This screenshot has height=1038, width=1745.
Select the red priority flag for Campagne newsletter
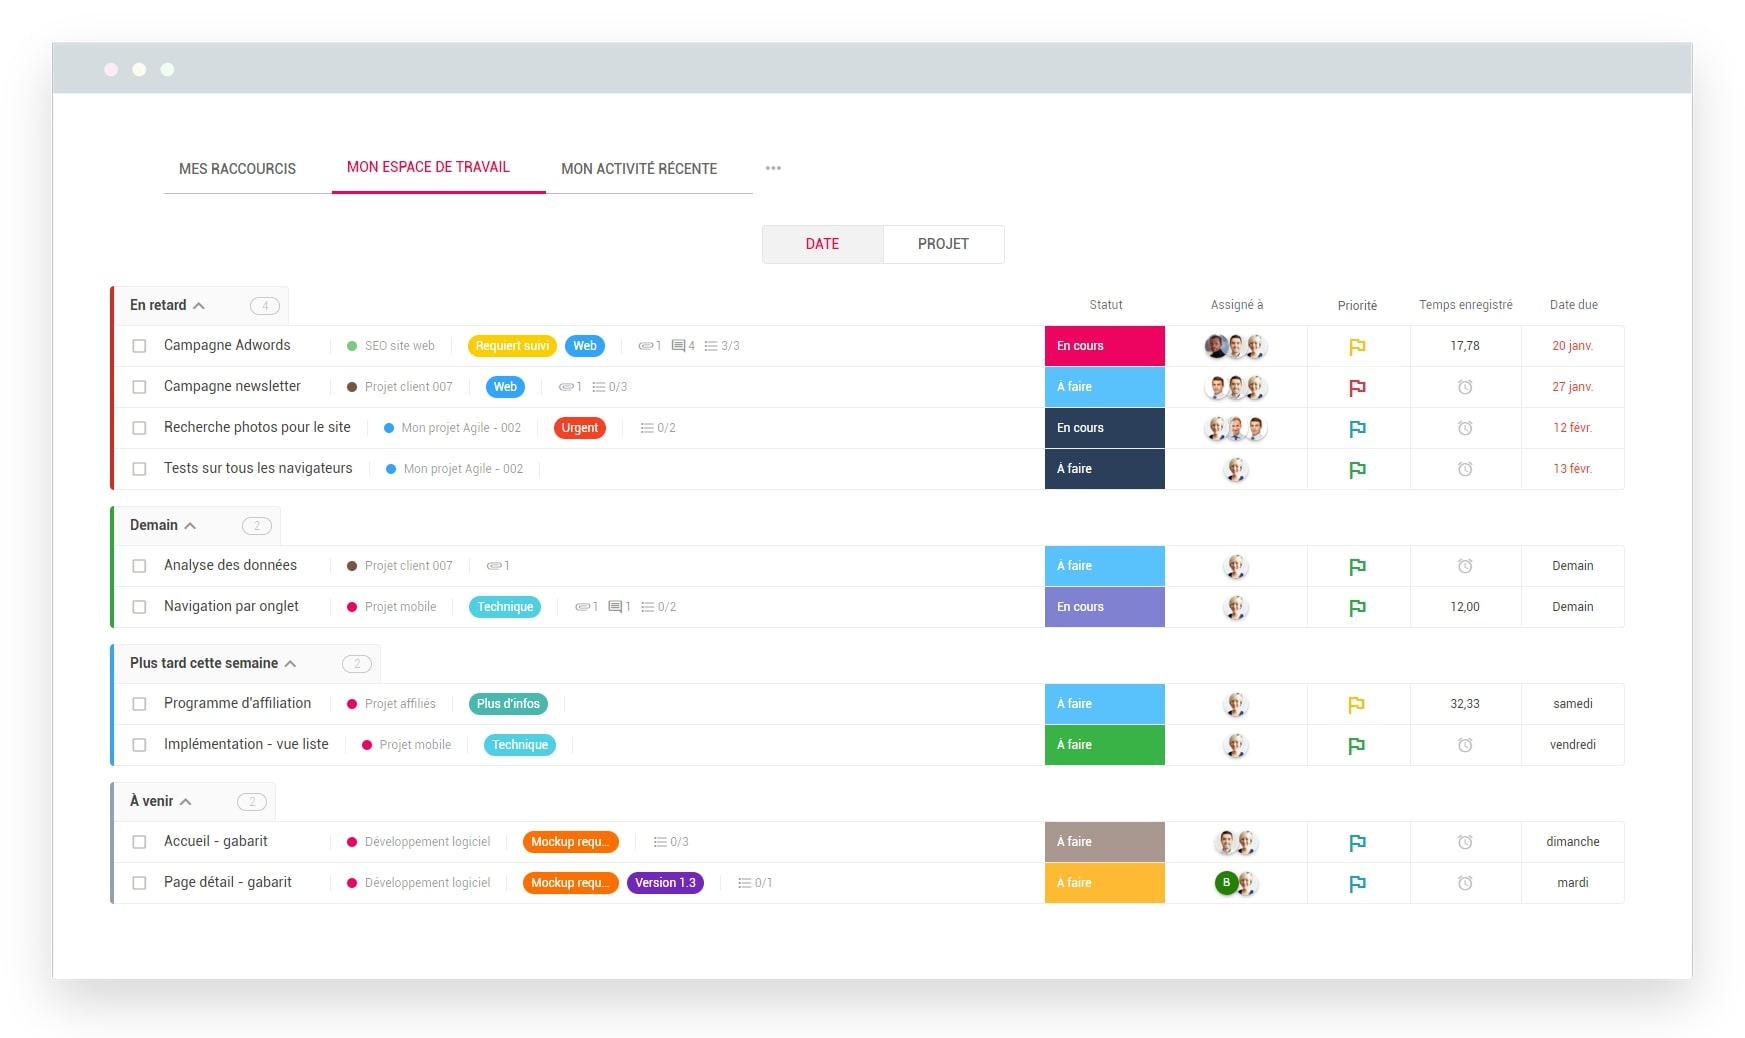pyautogui.click(x=1358, y=387)
